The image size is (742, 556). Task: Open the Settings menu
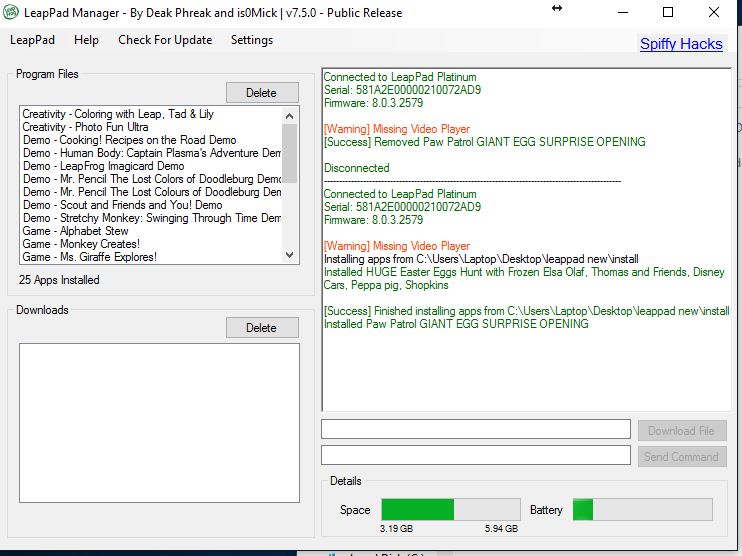[251, 40]
